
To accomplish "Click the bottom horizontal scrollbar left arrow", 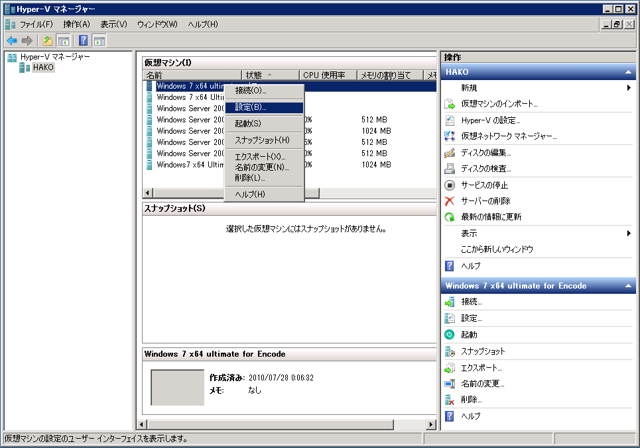I will click(142, 425).
